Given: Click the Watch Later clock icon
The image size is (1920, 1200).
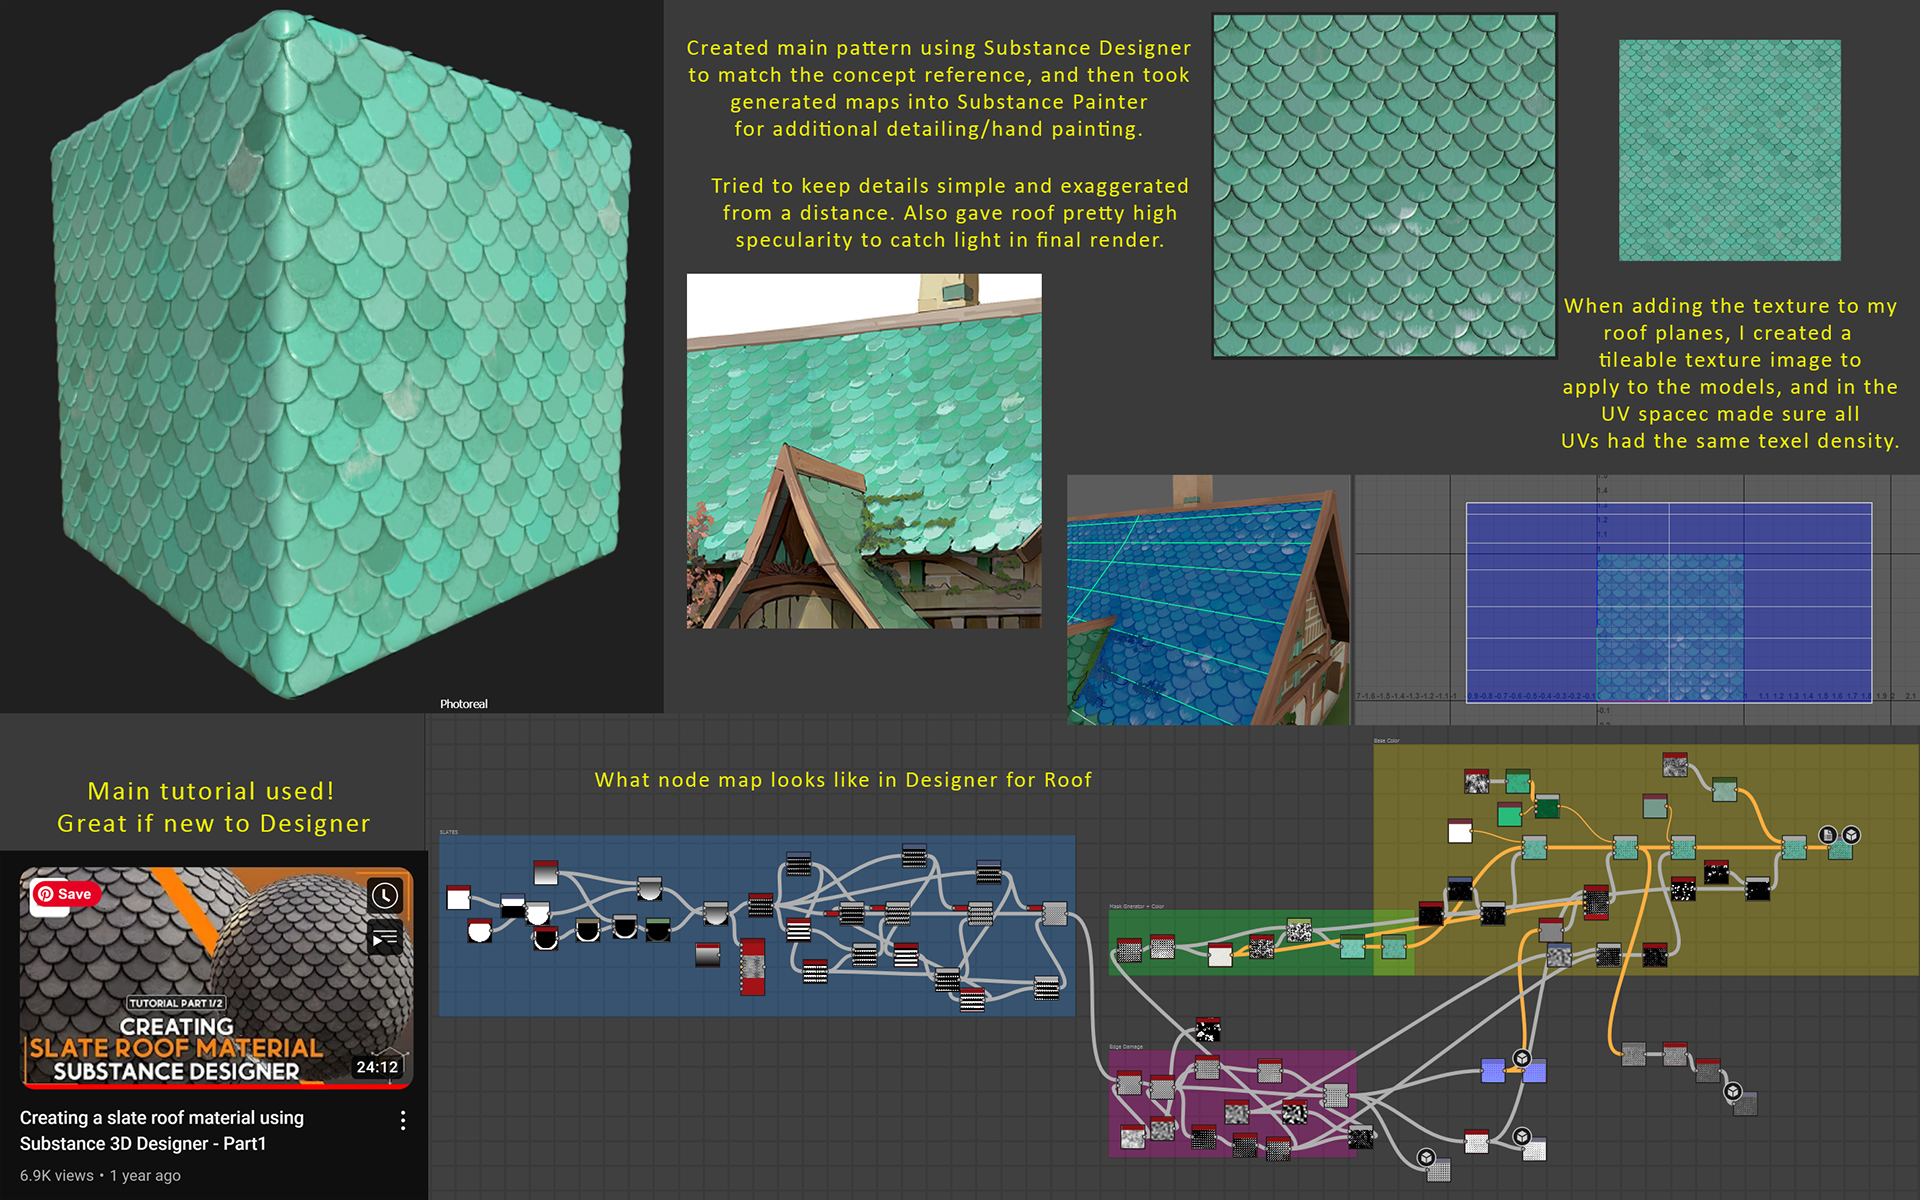Looking at the screenshot, I should pos(385,896).
